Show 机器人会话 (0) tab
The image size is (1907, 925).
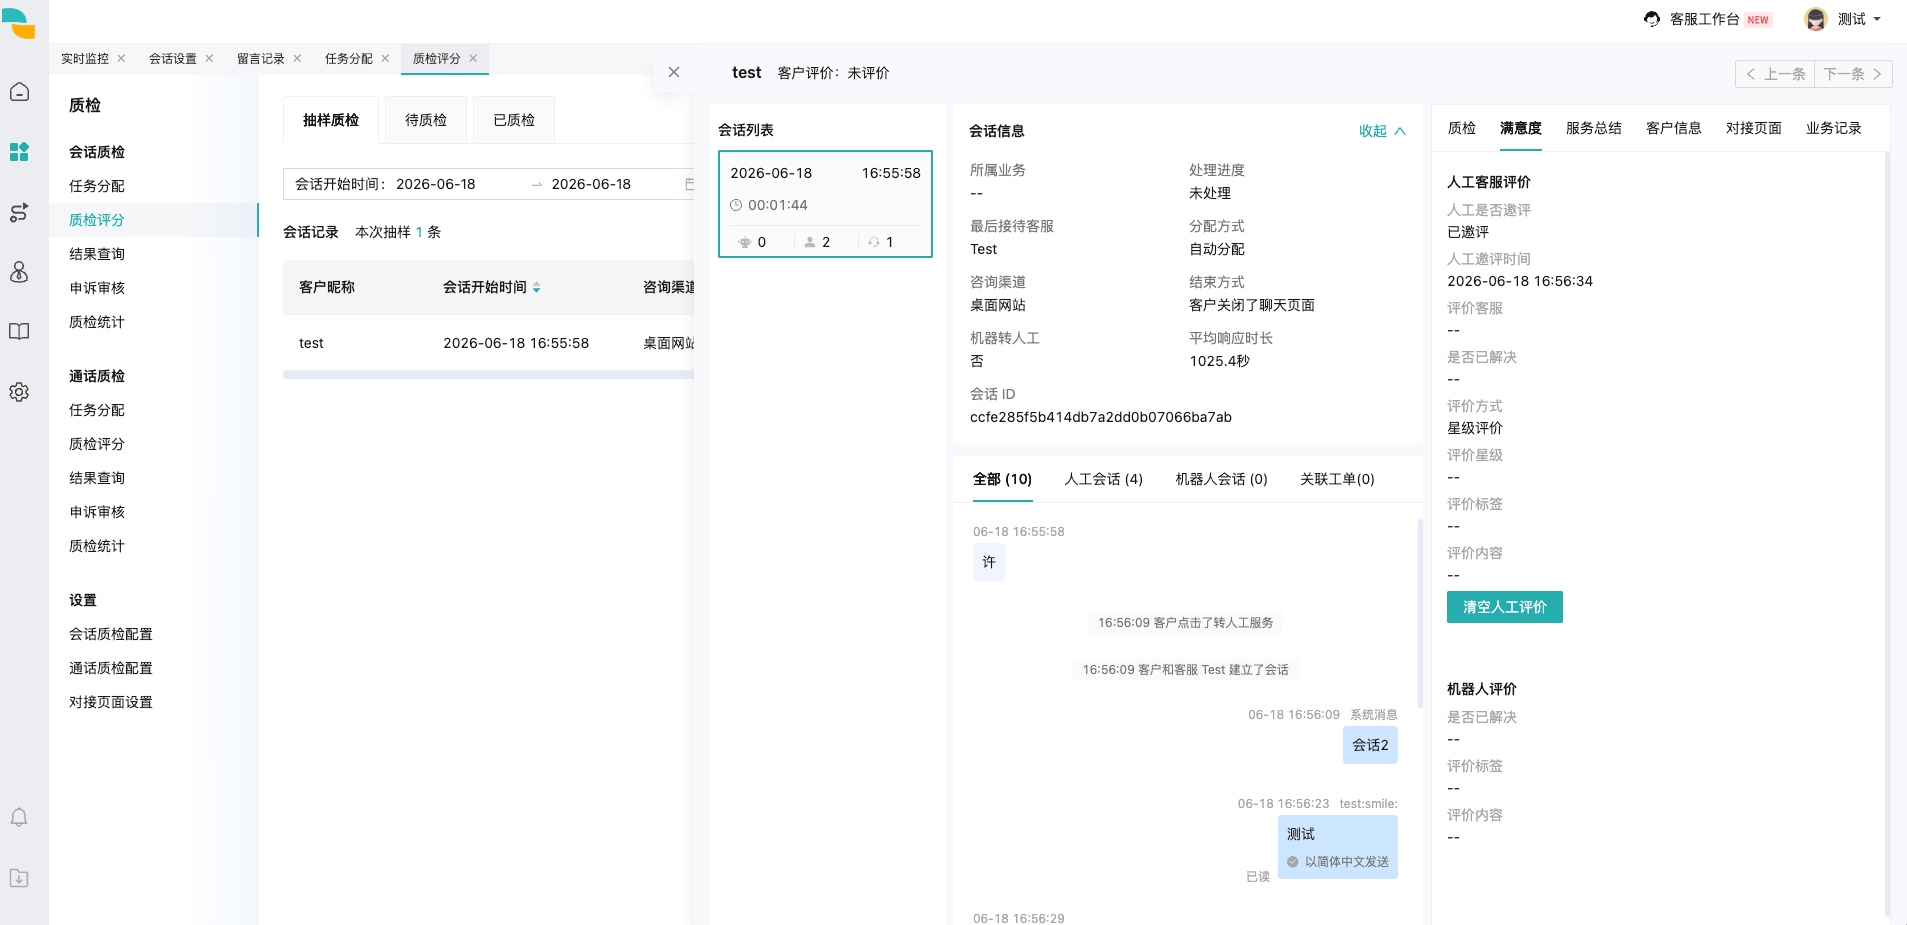[x=1222, y=479]
